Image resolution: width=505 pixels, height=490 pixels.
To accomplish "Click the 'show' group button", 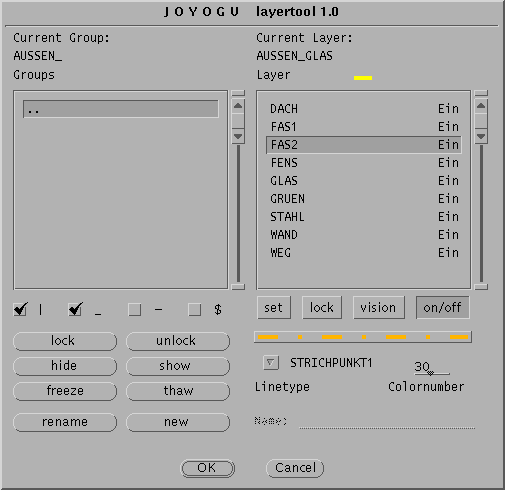I will pyautogui.click(x=178, y=366).
